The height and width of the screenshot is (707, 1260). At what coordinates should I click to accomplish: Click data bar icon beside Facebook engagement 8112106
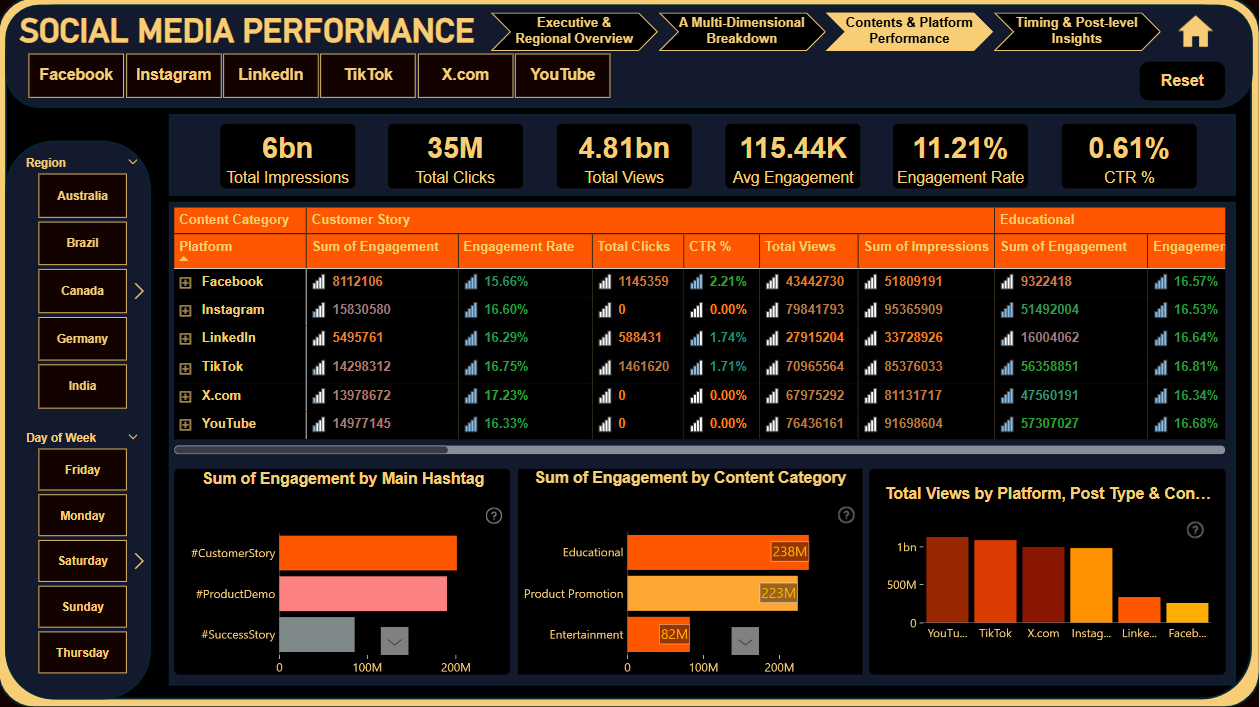click(319, 282)
